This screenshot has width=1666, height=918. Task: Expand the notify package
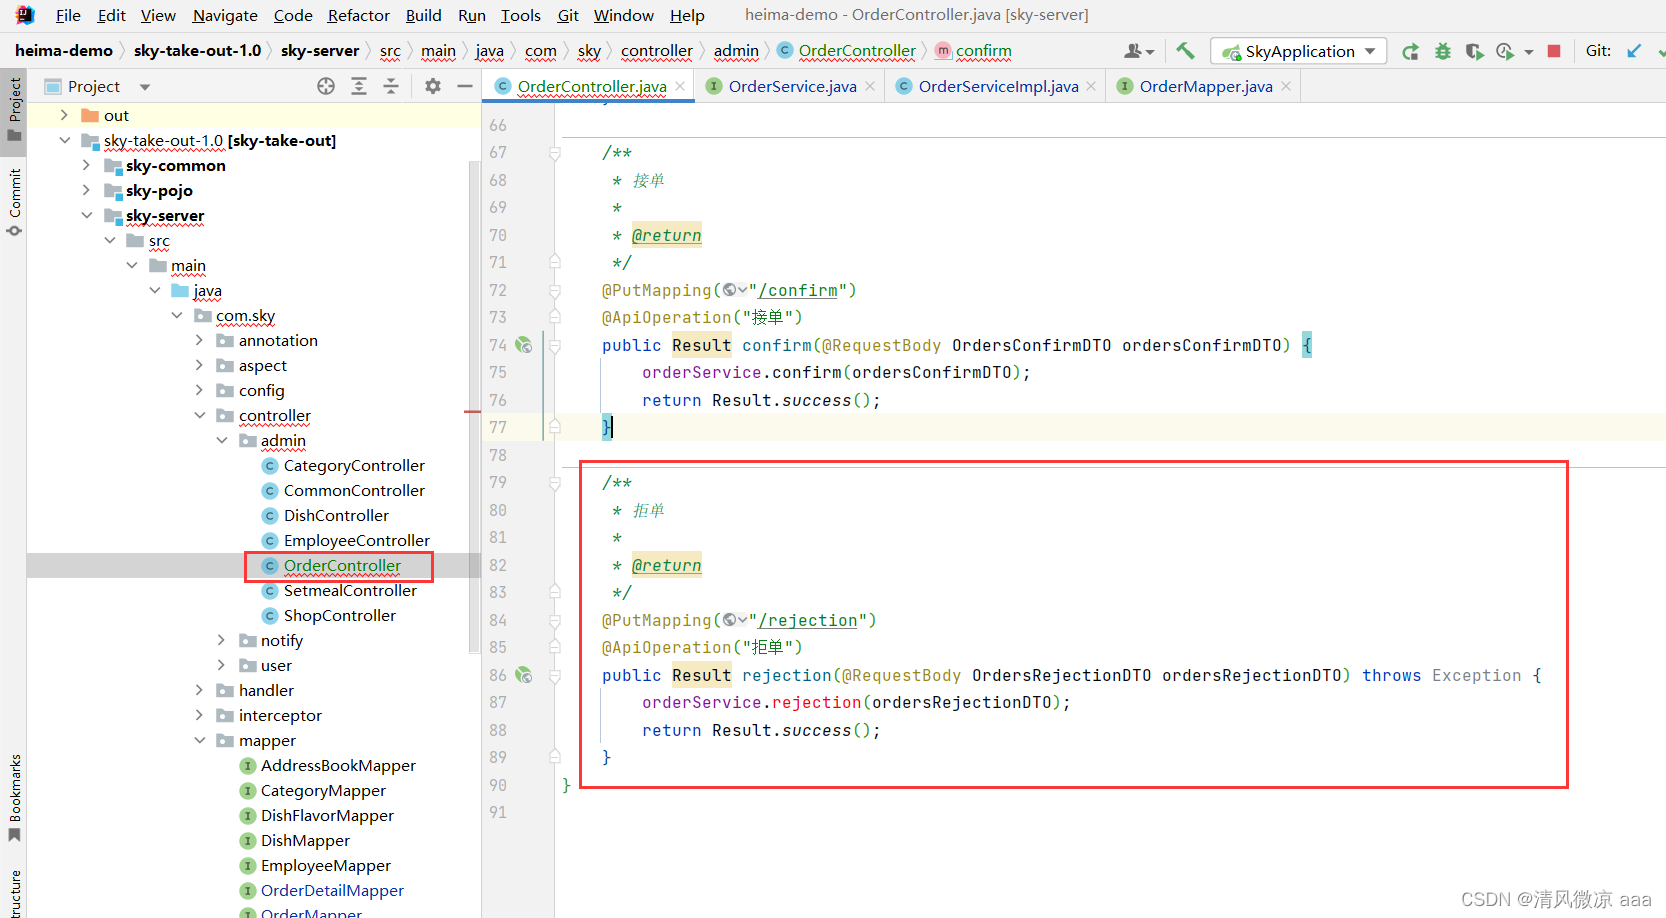pyautogui.click(x=222, y=640)
